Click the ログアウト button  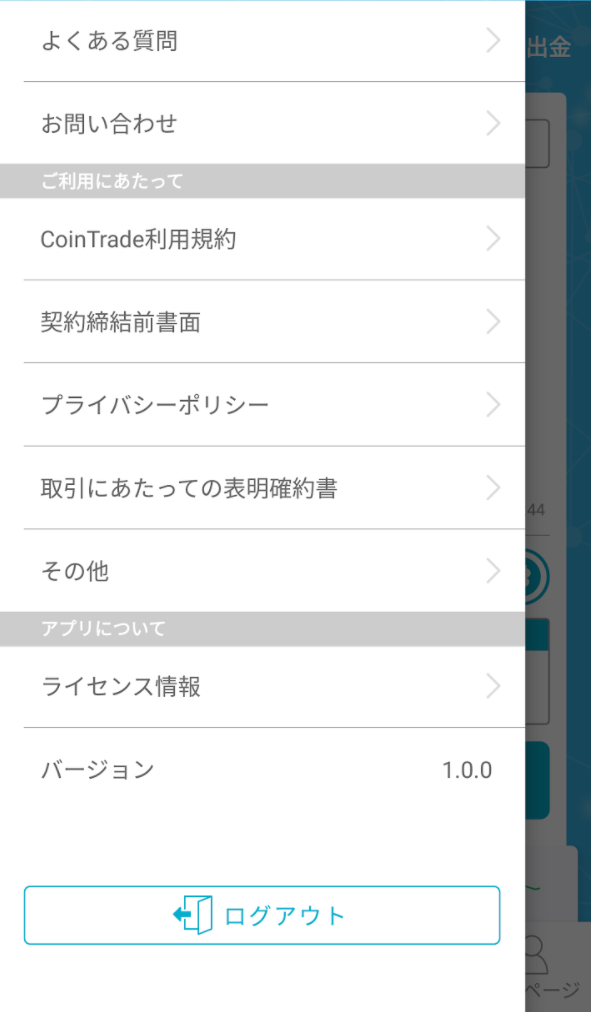[x=262, y=915]
